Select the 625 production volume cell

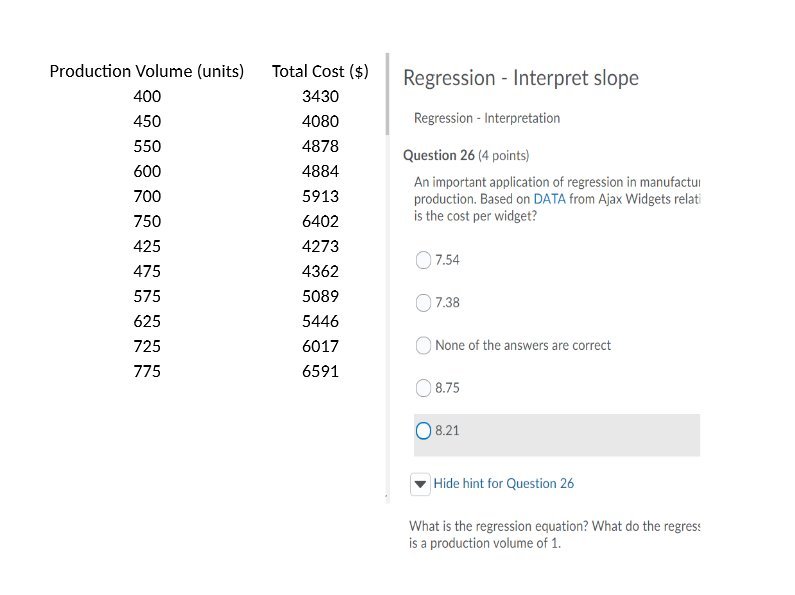pos(147,321)
